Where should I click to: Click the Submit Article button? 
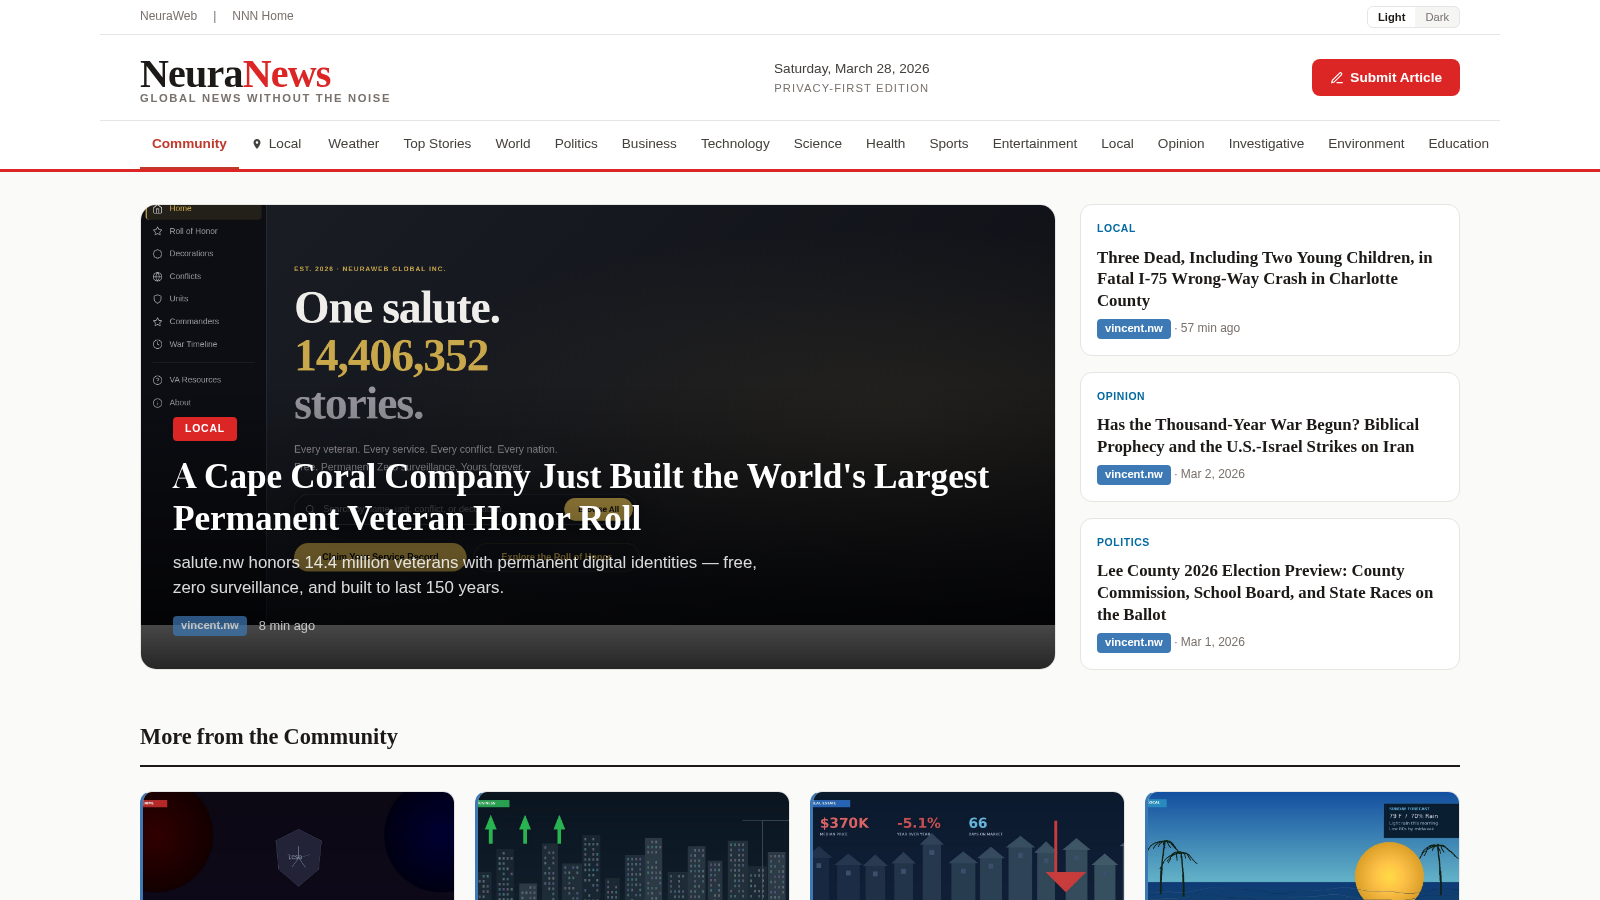click(x=1386, y=78)
